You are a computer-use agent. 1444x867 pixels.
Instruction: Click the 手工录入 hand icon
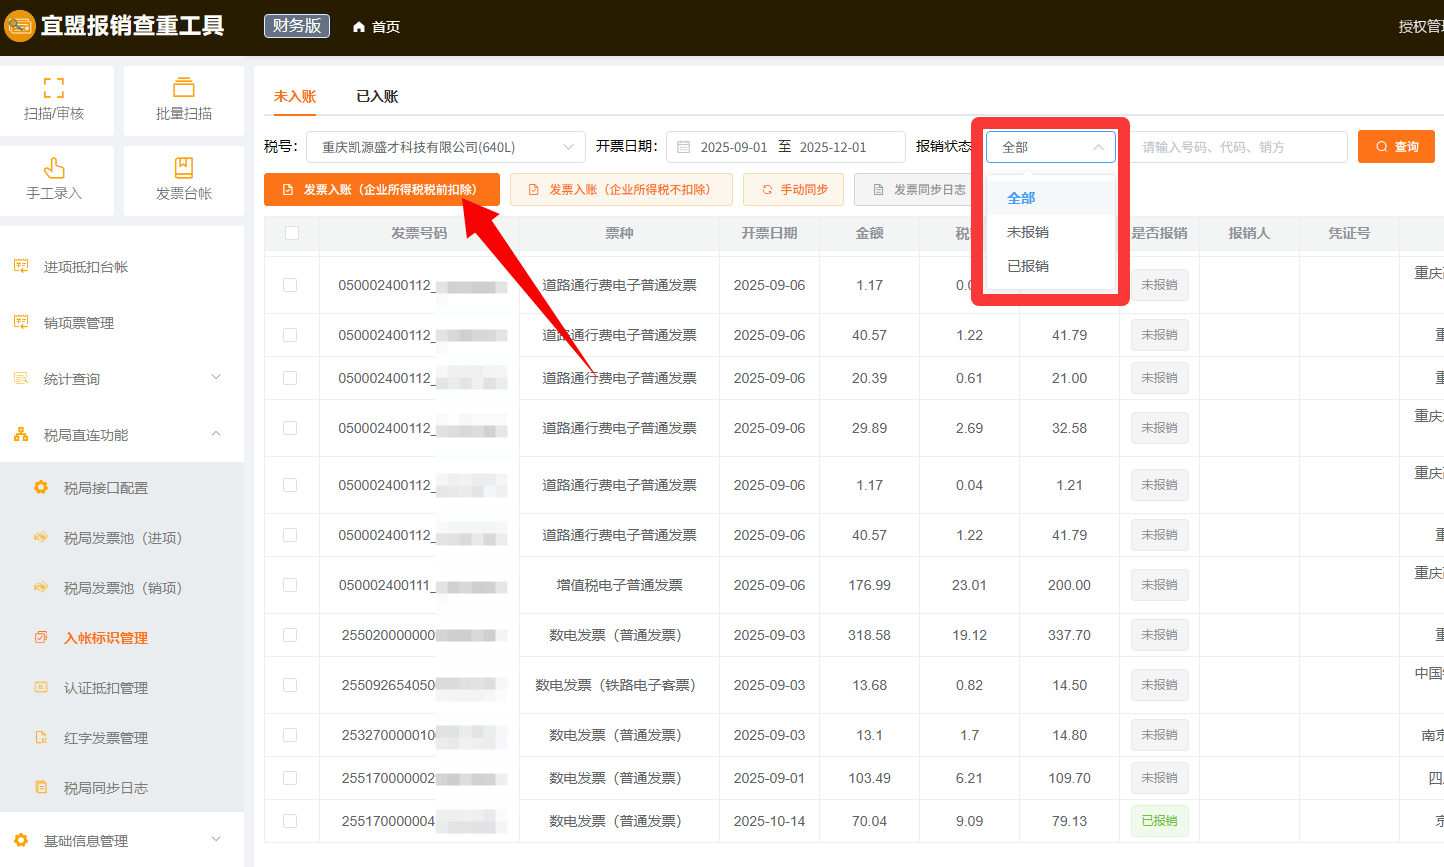pyautogui.click(x=54, y=168)
